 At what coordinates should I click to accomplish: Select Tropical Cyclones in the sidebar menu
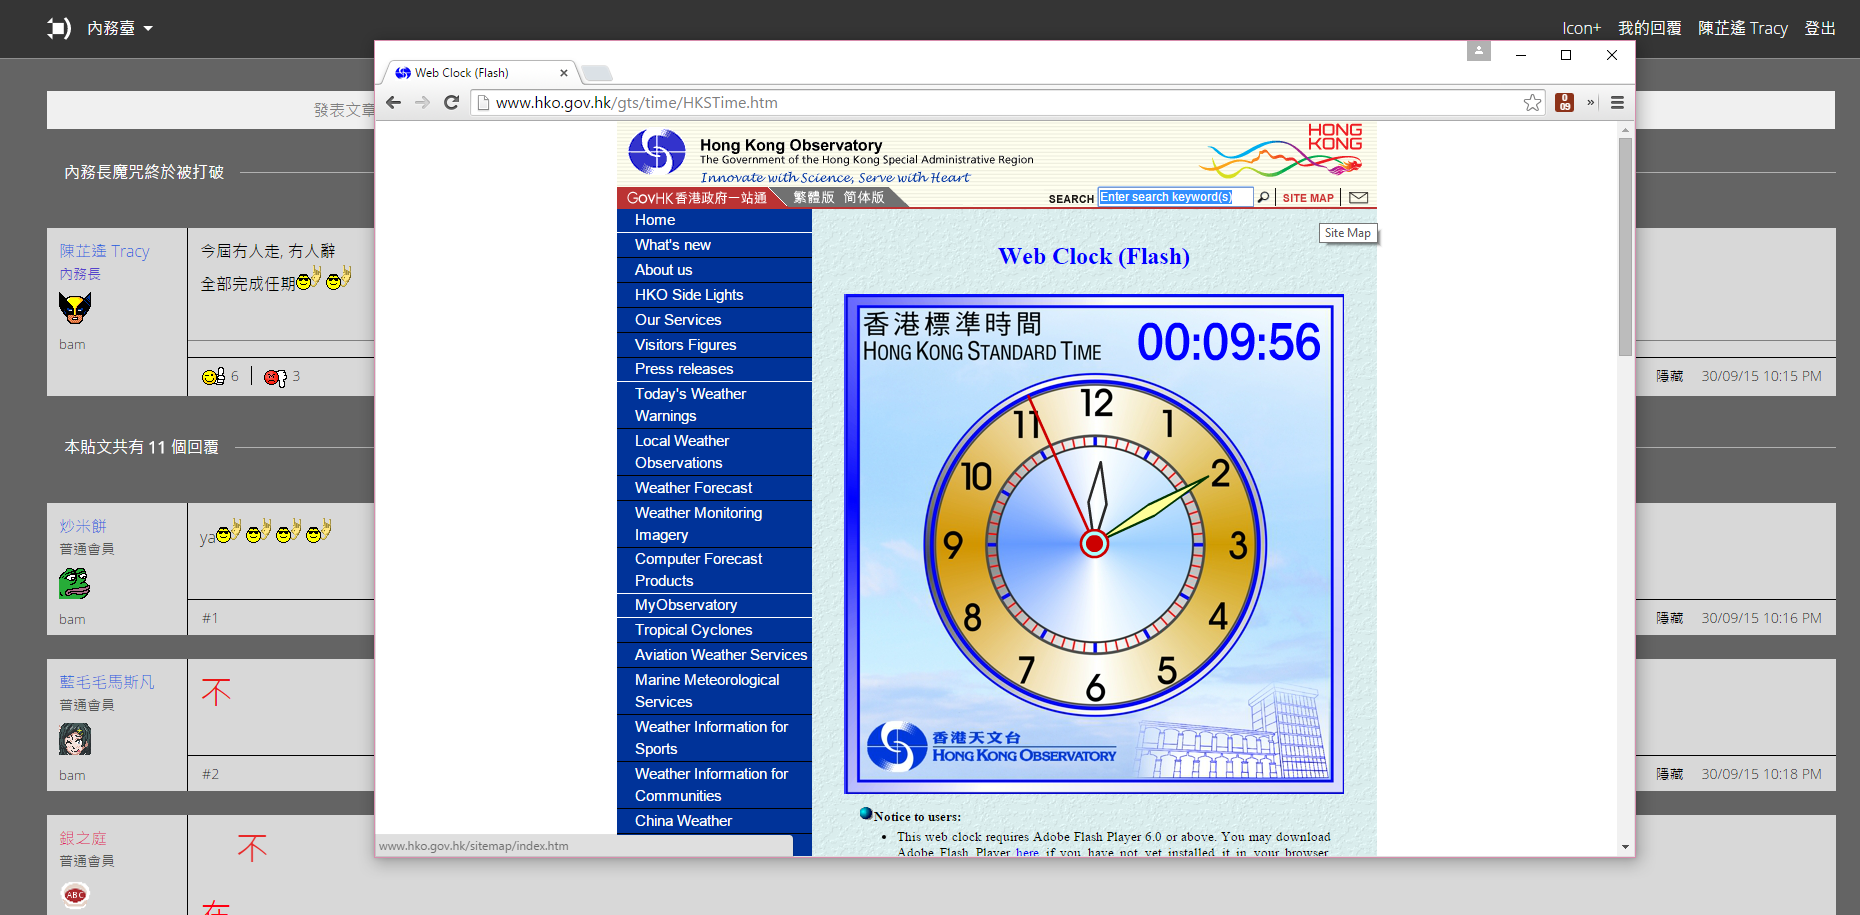(x=693, y=630)
